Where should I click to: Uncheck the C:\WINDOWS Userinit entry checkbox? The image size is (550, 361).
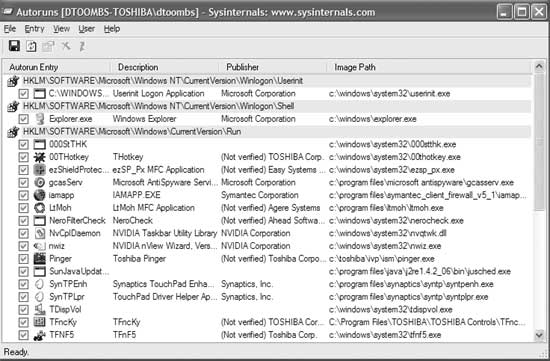pos(24,94)
